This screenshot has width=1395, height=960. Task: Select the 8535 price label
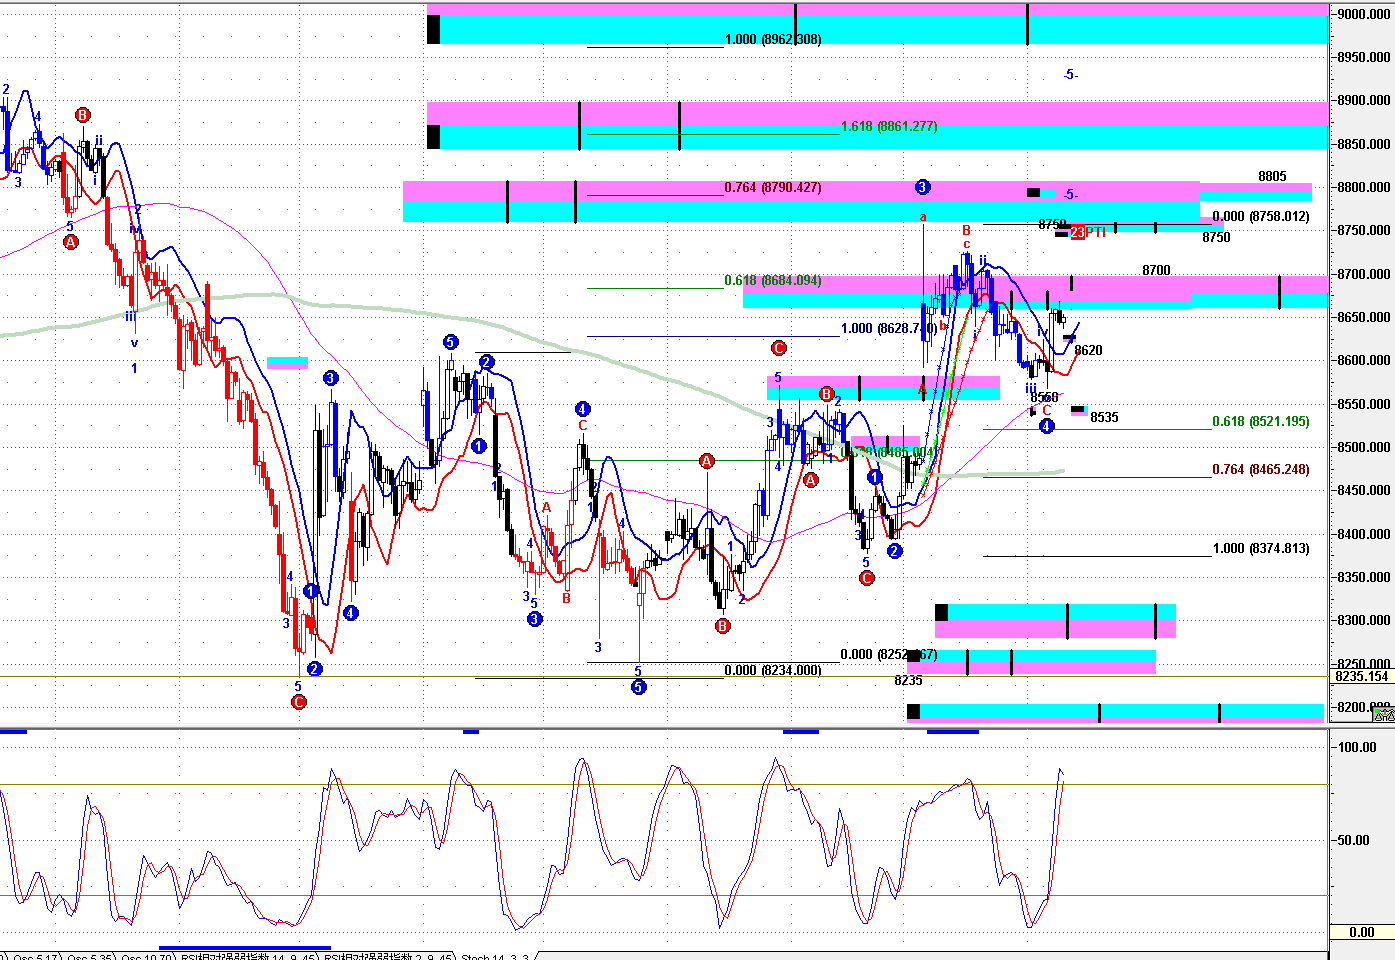click(1104, 418)
